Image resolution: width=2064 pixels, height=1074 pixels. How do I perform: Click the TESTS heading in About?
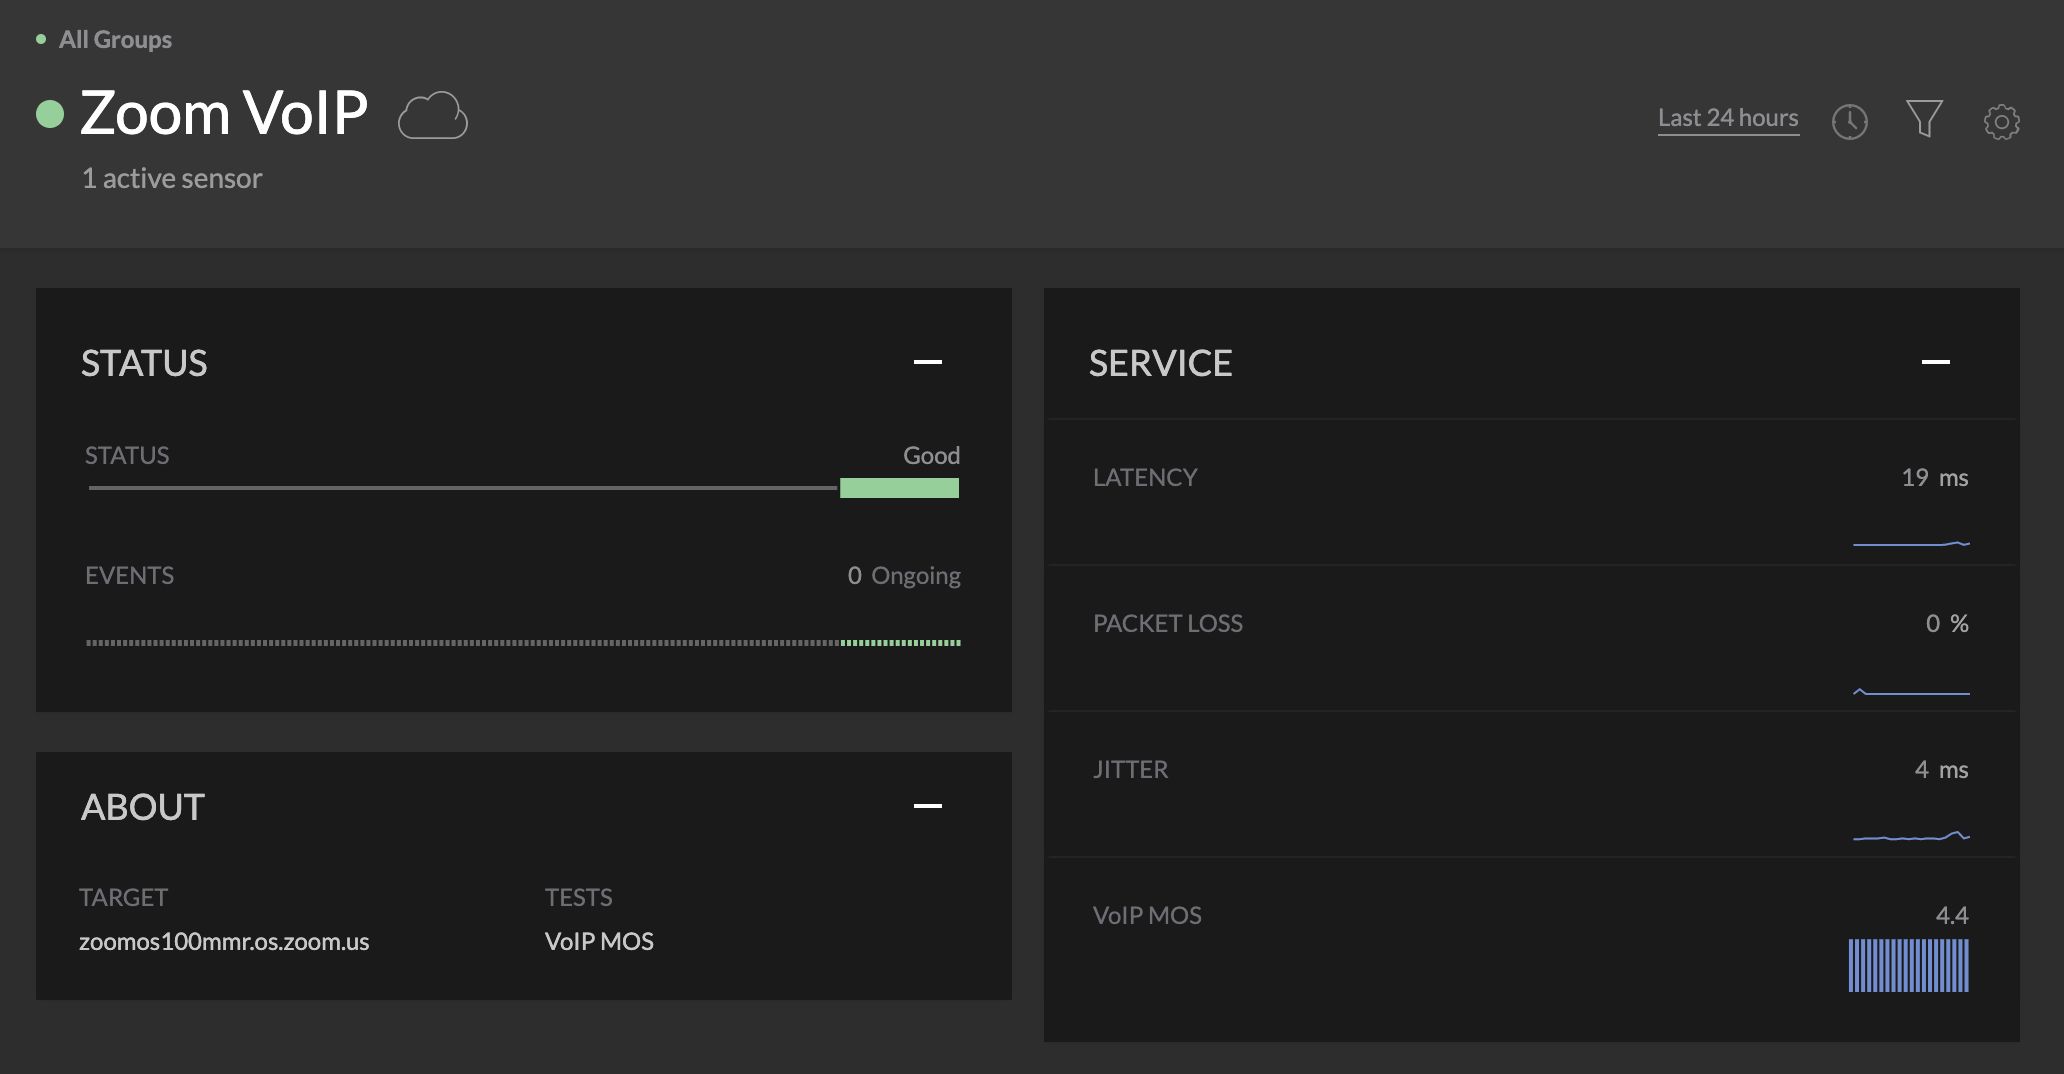(578, 898)
